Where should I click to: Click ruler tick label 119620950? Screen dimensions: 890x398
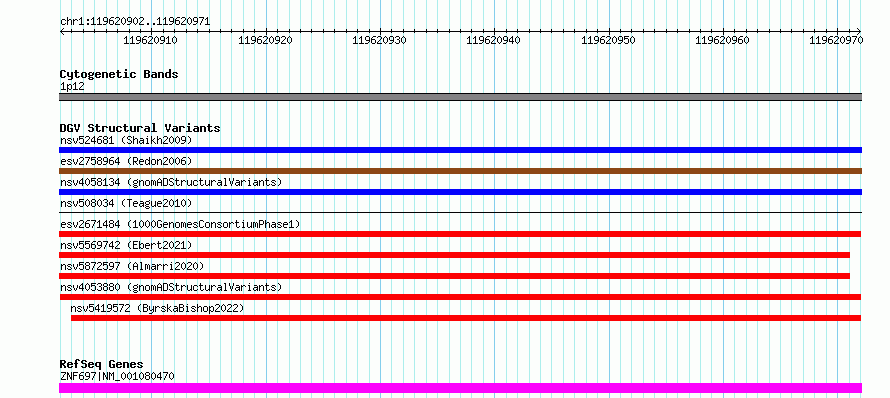point(608,40)
